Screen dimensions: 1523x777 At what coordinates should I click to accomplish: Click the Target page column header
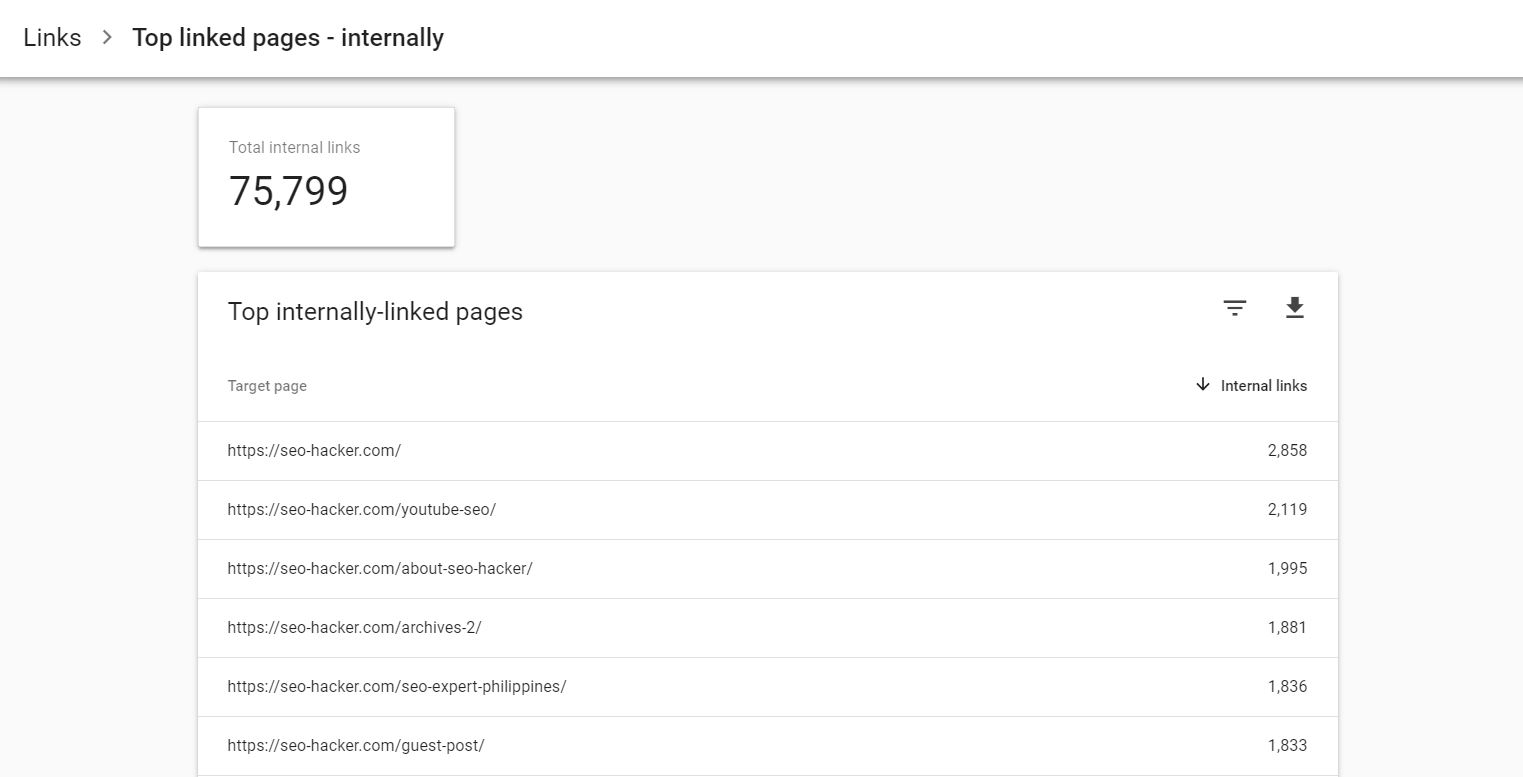pos(267,386)
